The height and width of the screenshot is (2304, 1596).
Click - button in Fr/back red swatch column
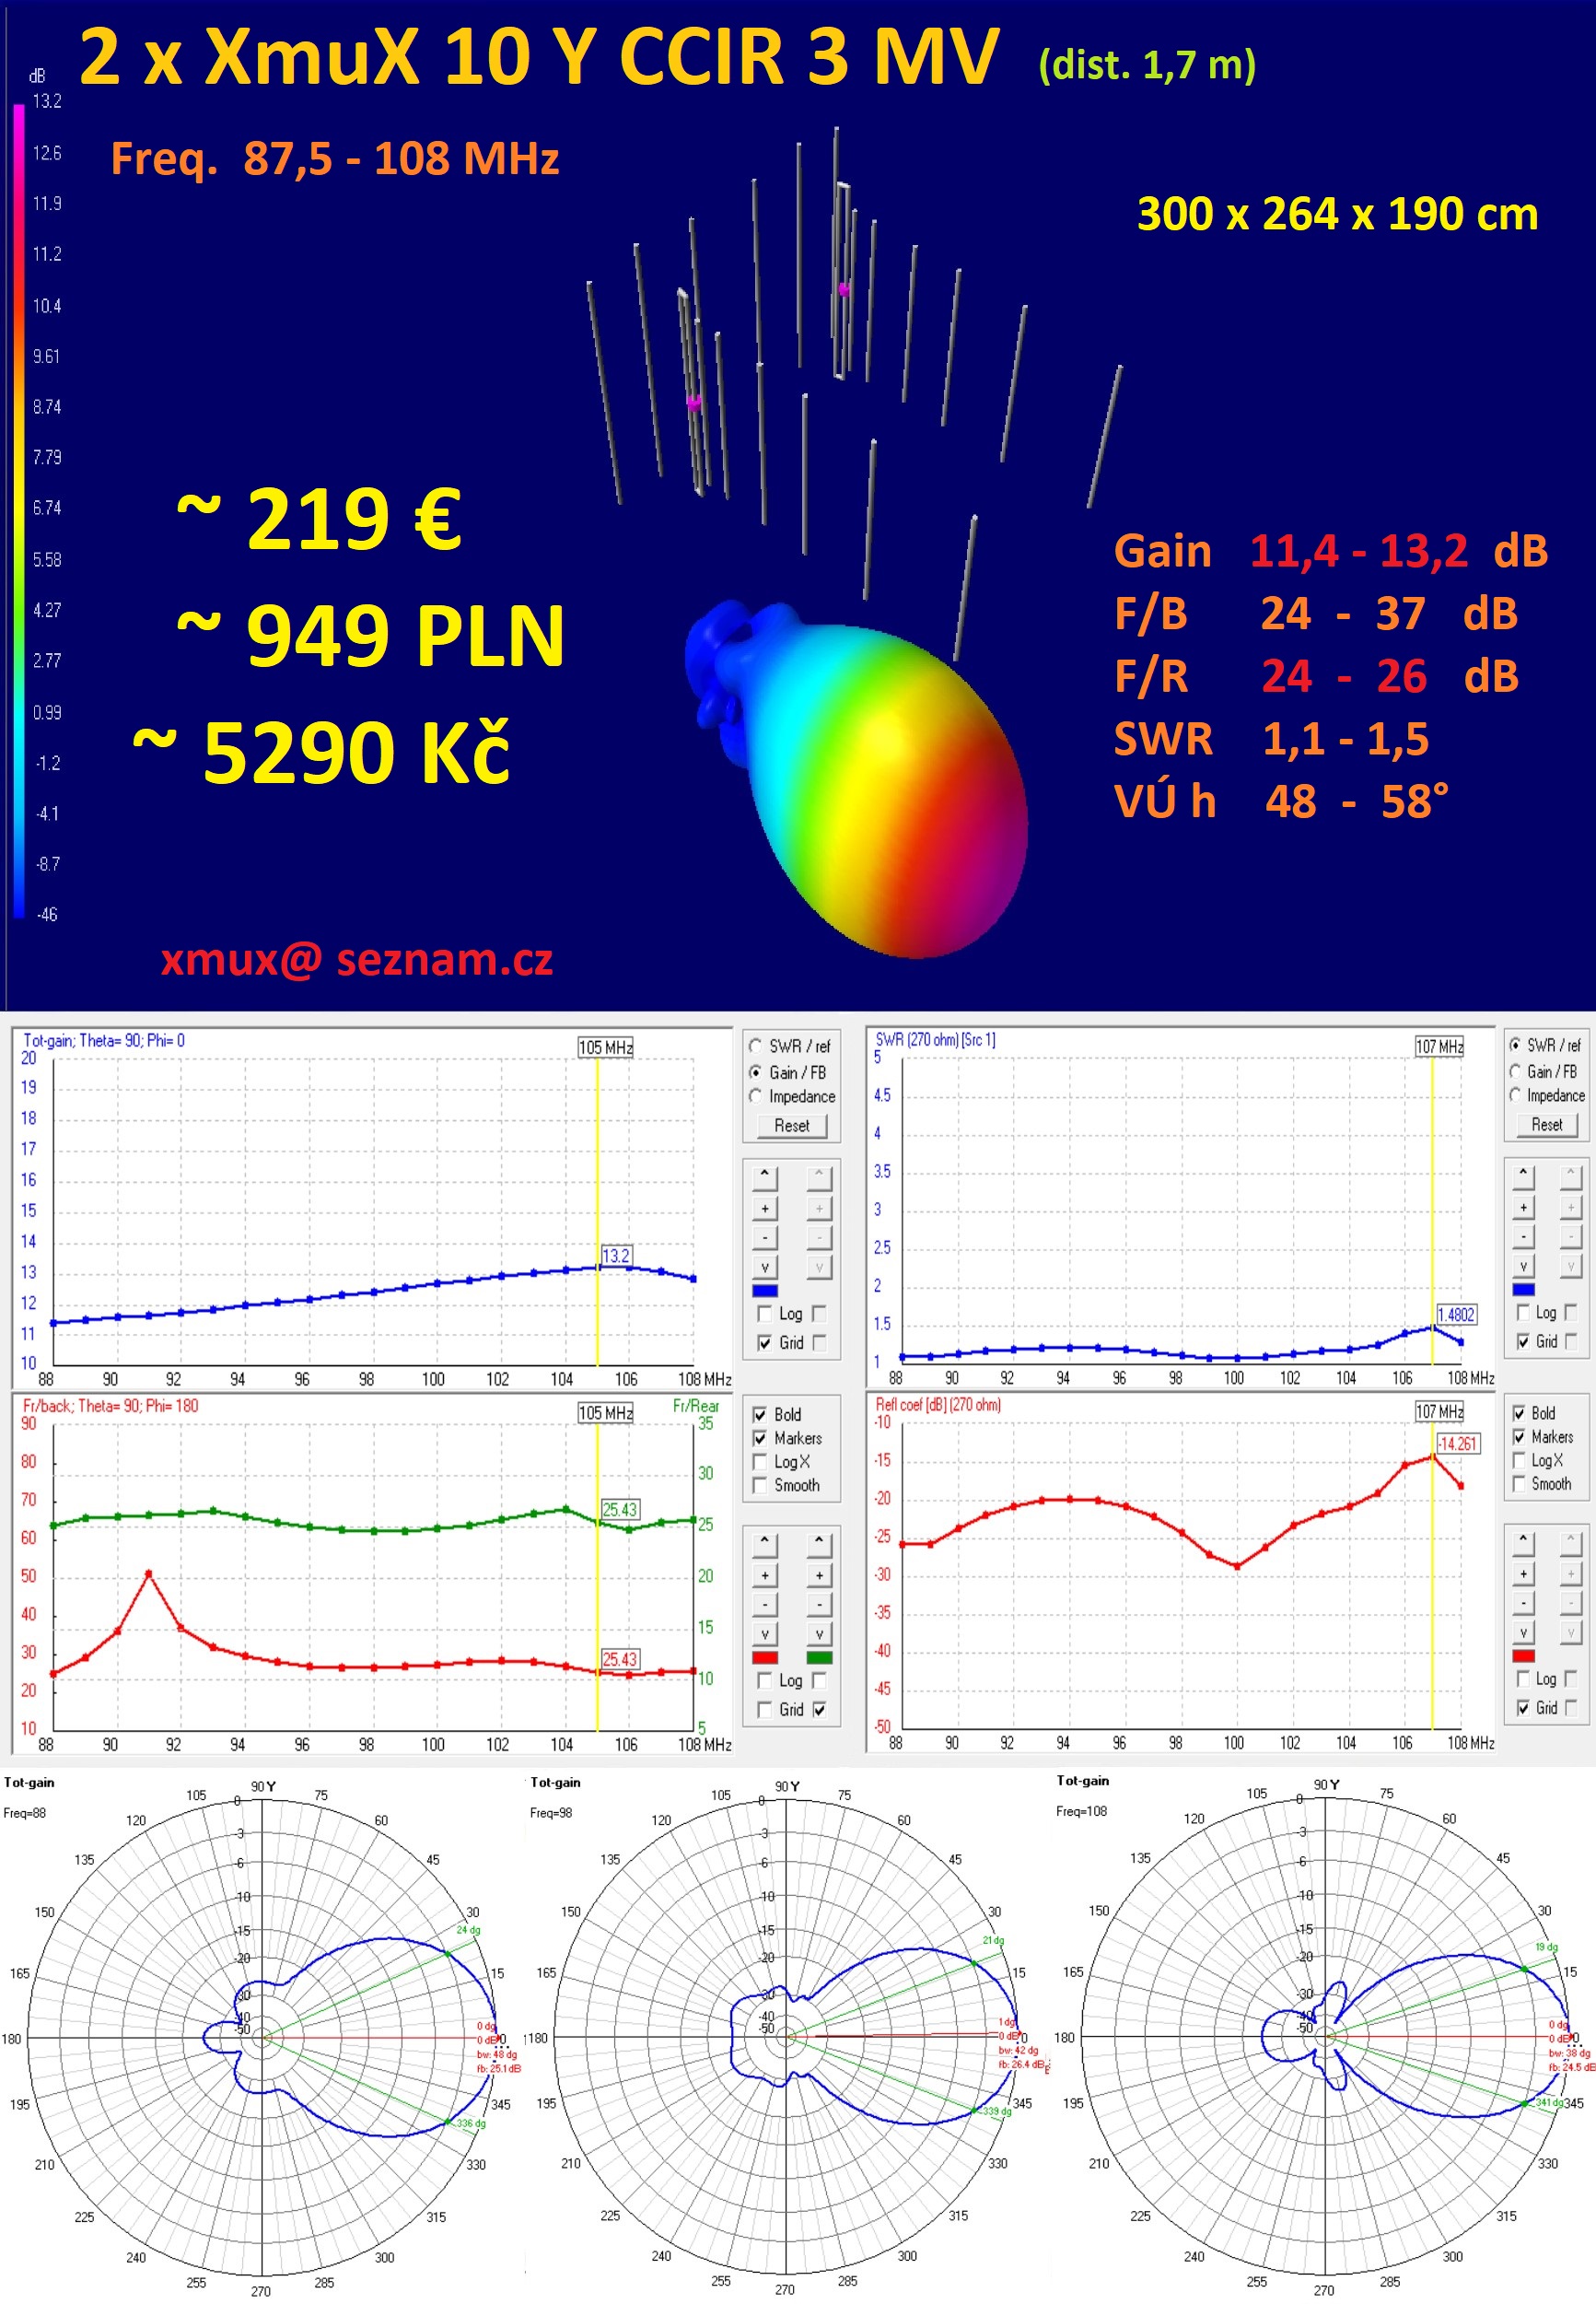tap(765, 1605)
